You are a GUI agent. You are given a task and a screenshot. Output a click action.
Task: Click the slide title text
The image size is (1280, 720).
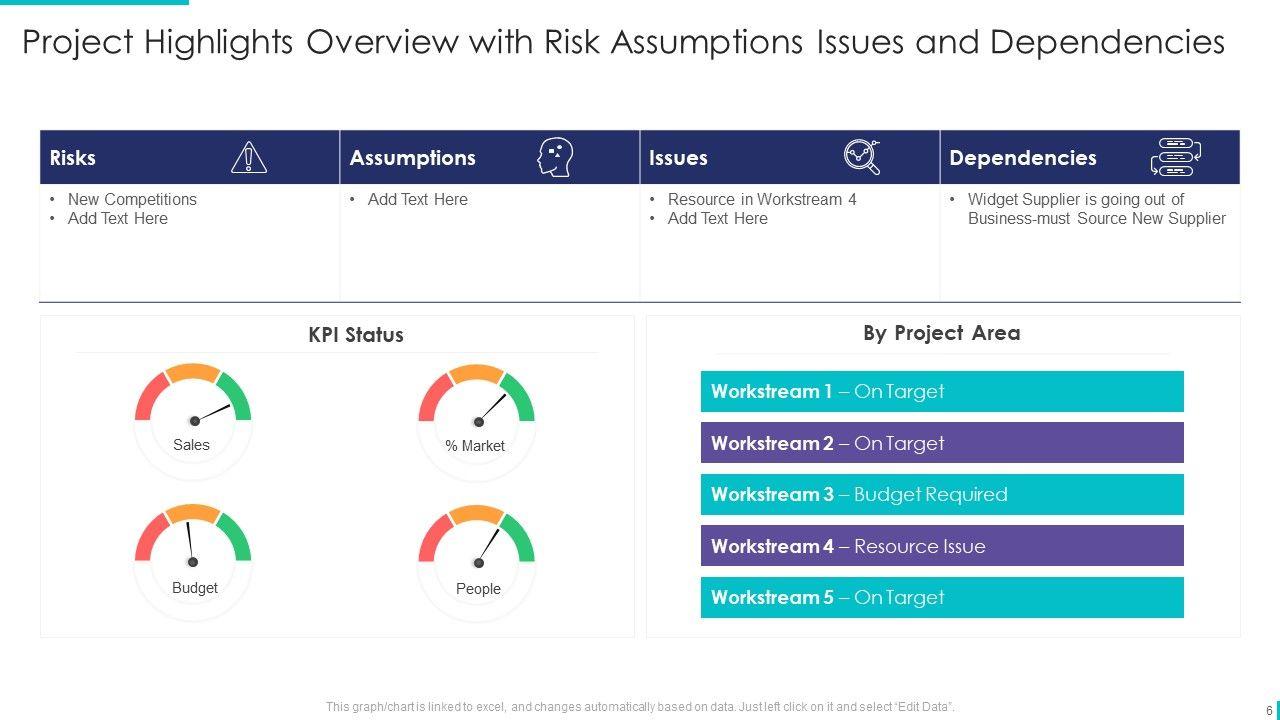(x=623, y=43)
